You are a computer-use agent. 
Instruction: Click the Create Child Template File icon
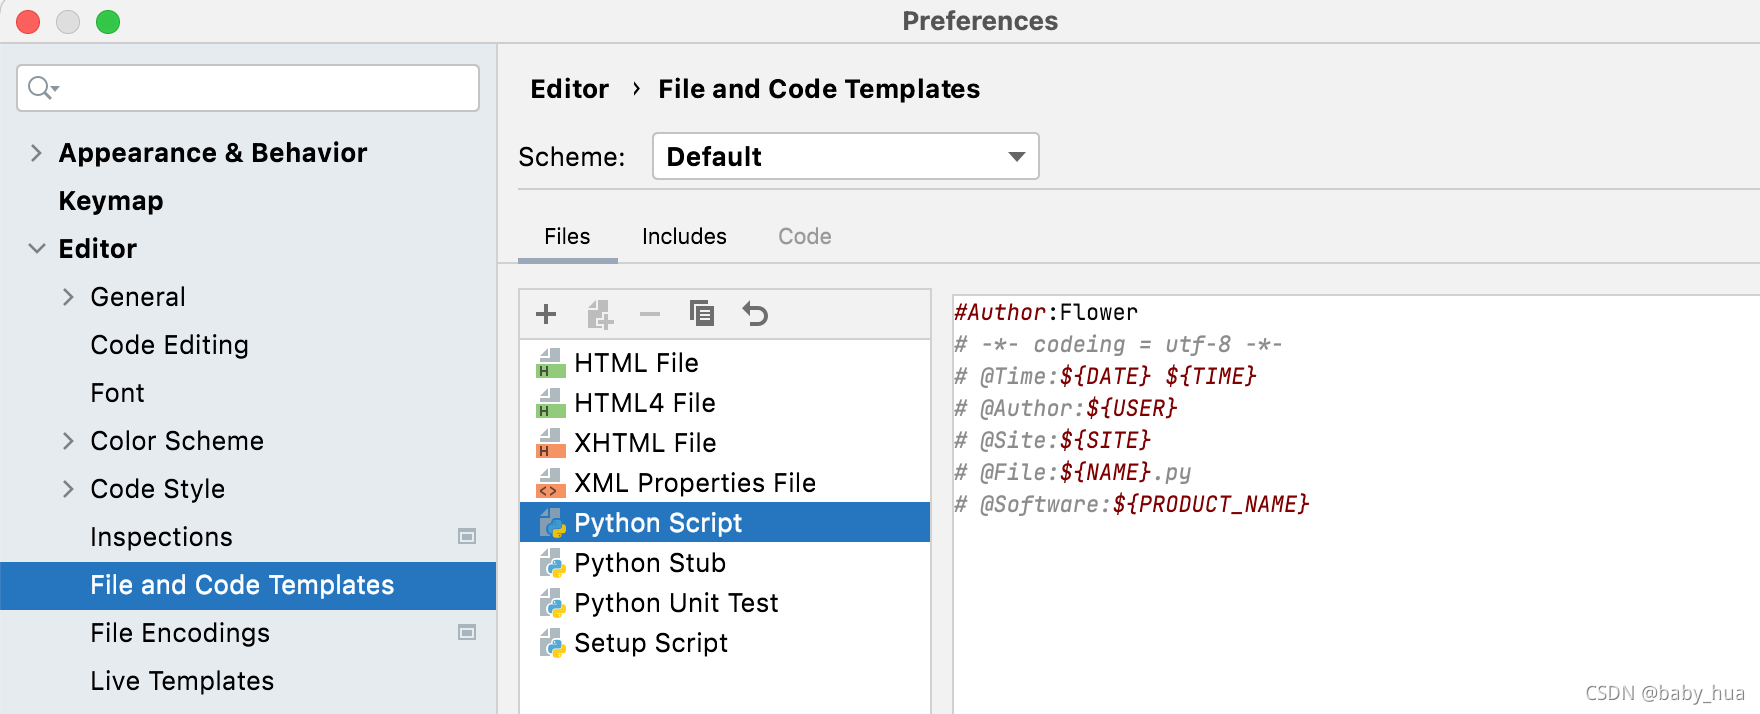coord(600,314)
